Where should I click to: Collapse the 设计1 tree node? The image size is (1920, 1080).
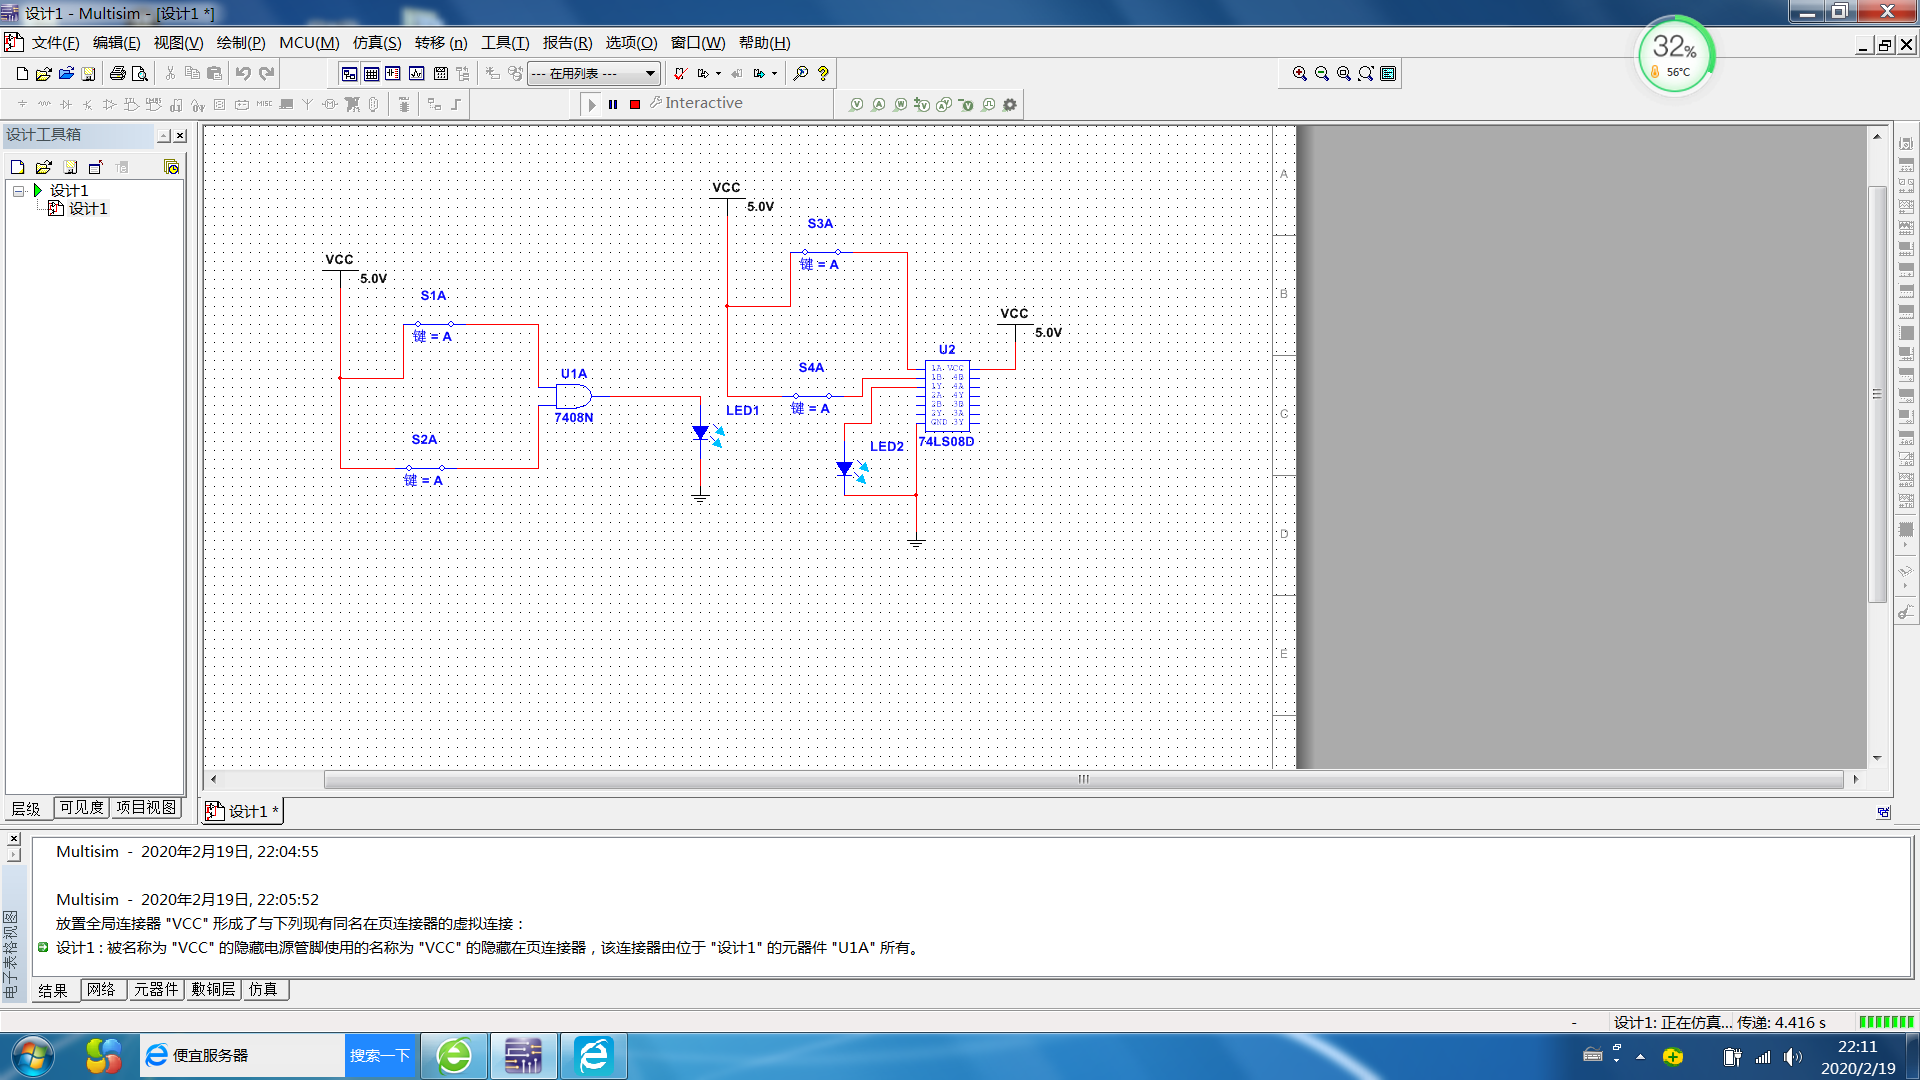pyautogui.click(x=18, y=190)
